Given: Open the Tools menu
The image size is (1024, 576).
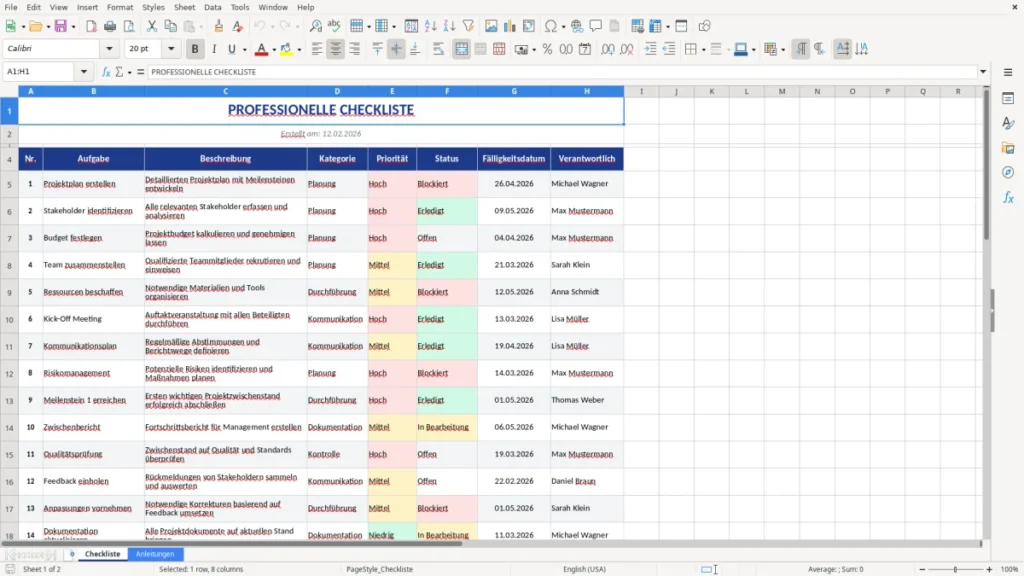Looking at the screenshot, I should tap(240, 7).
